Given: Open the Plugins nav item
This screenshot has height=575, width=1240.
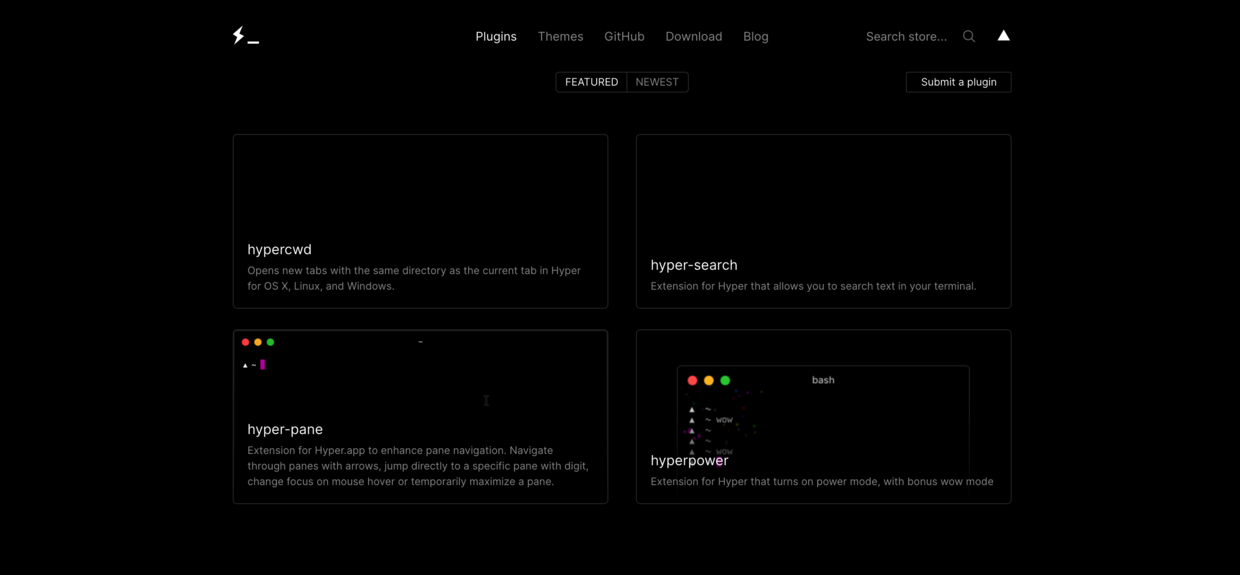Looking at the screenshot, I should [x=496, y=36].
